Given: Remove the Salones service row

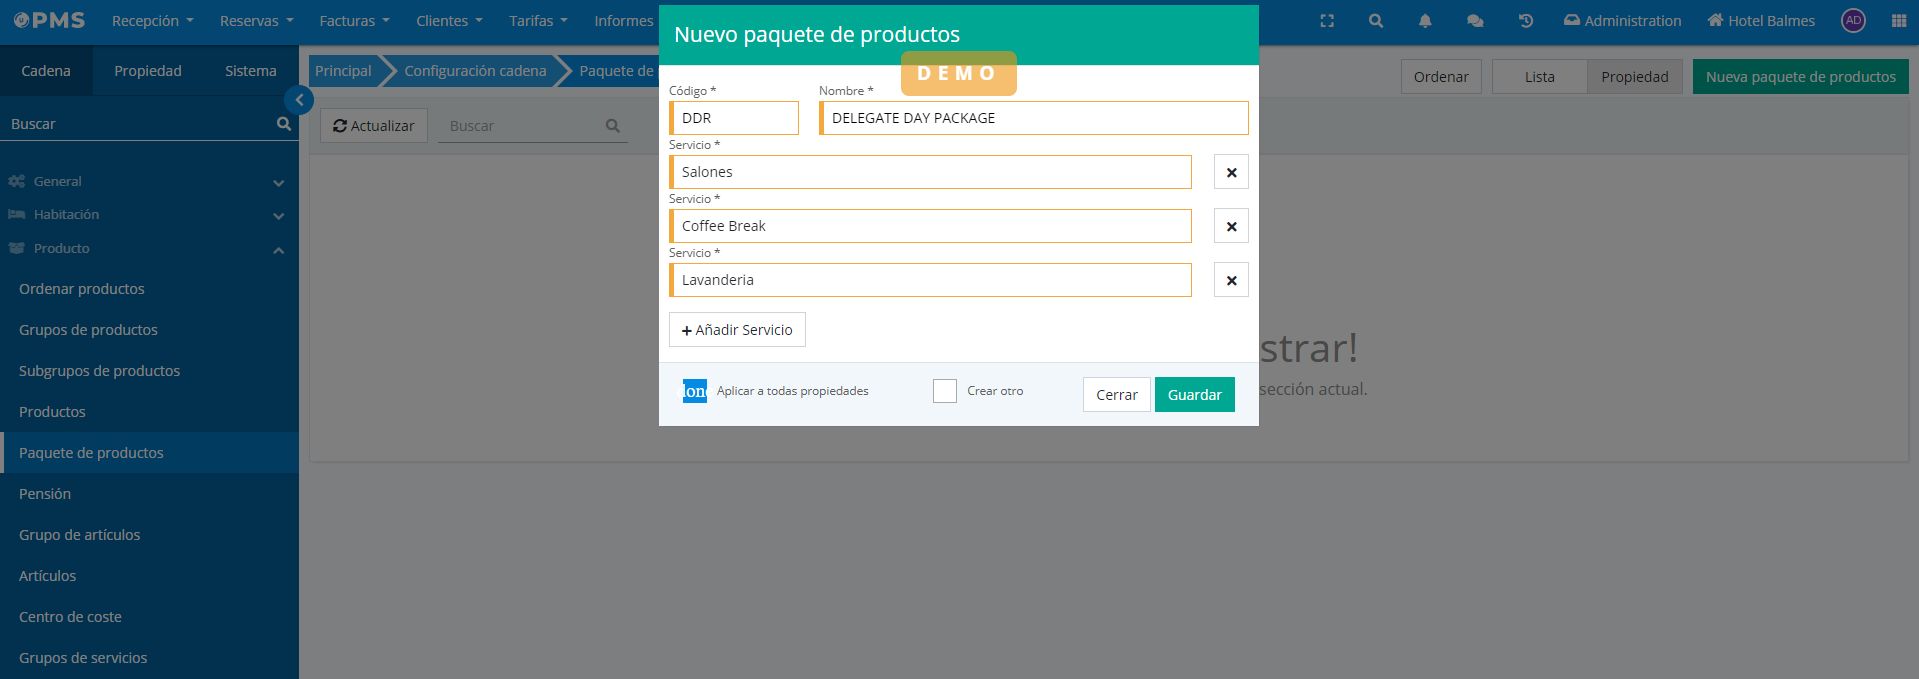Looking at the screenshot, I should click(1231, 172).
